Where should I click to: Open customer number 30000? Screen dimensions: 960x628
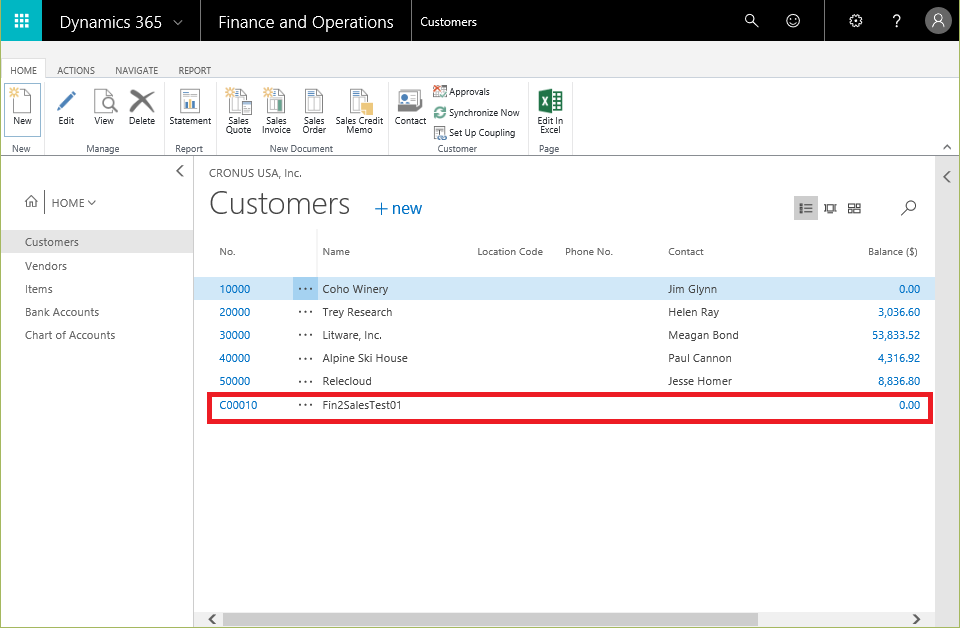[234, 335]
